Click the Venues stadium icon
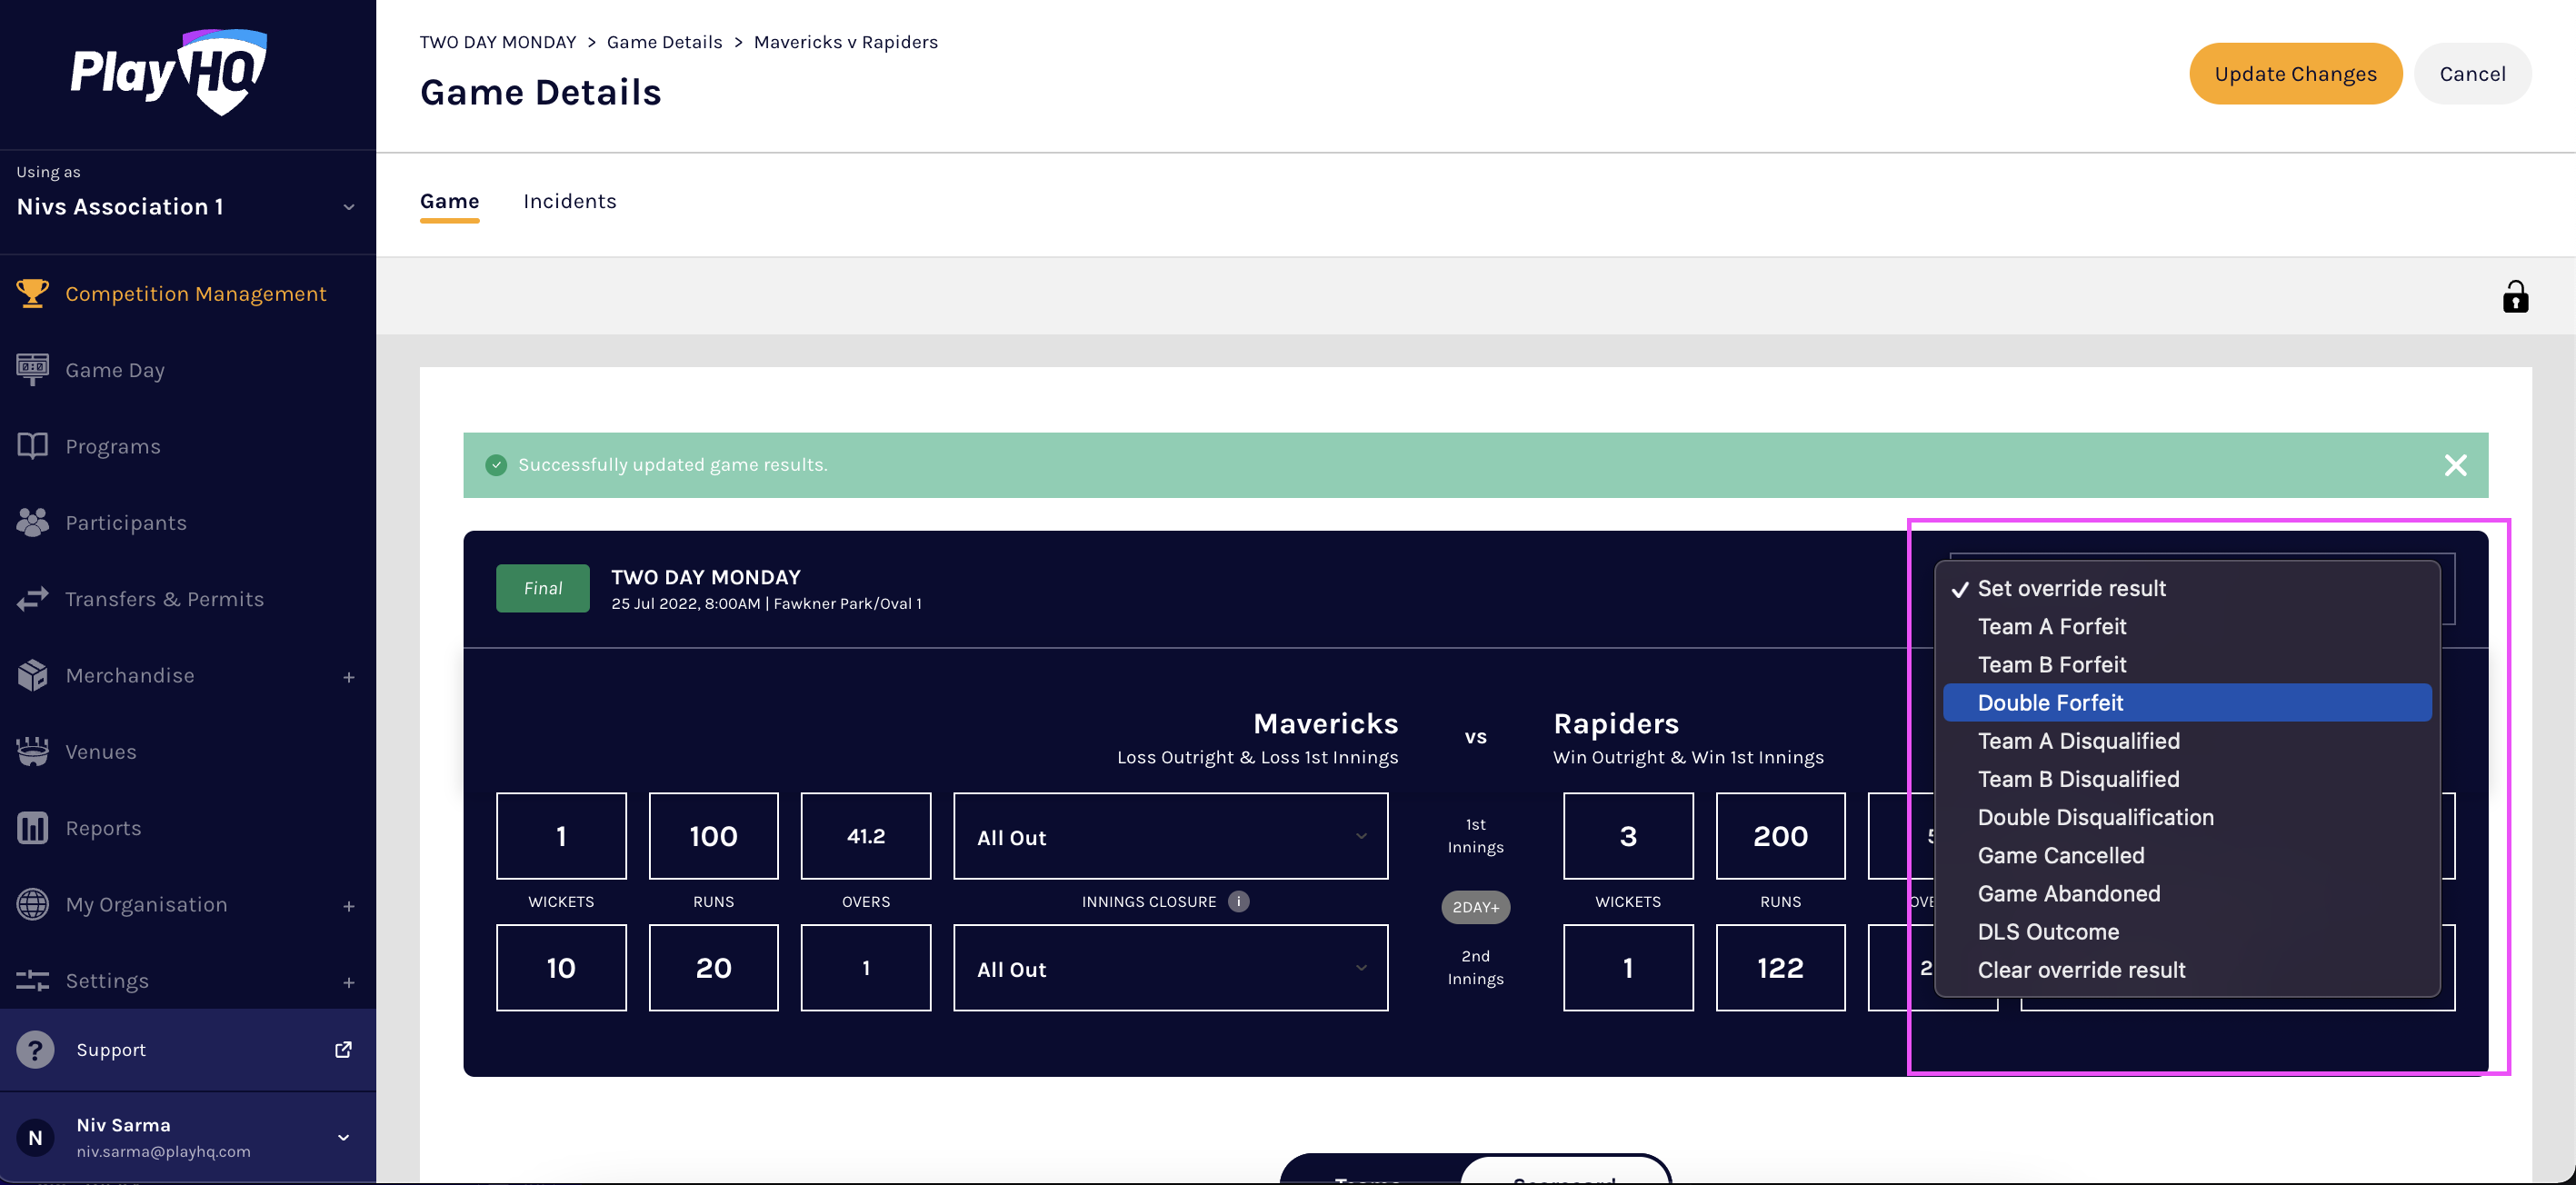The width and height of the screenshot is (2576, 1185). 32,751
